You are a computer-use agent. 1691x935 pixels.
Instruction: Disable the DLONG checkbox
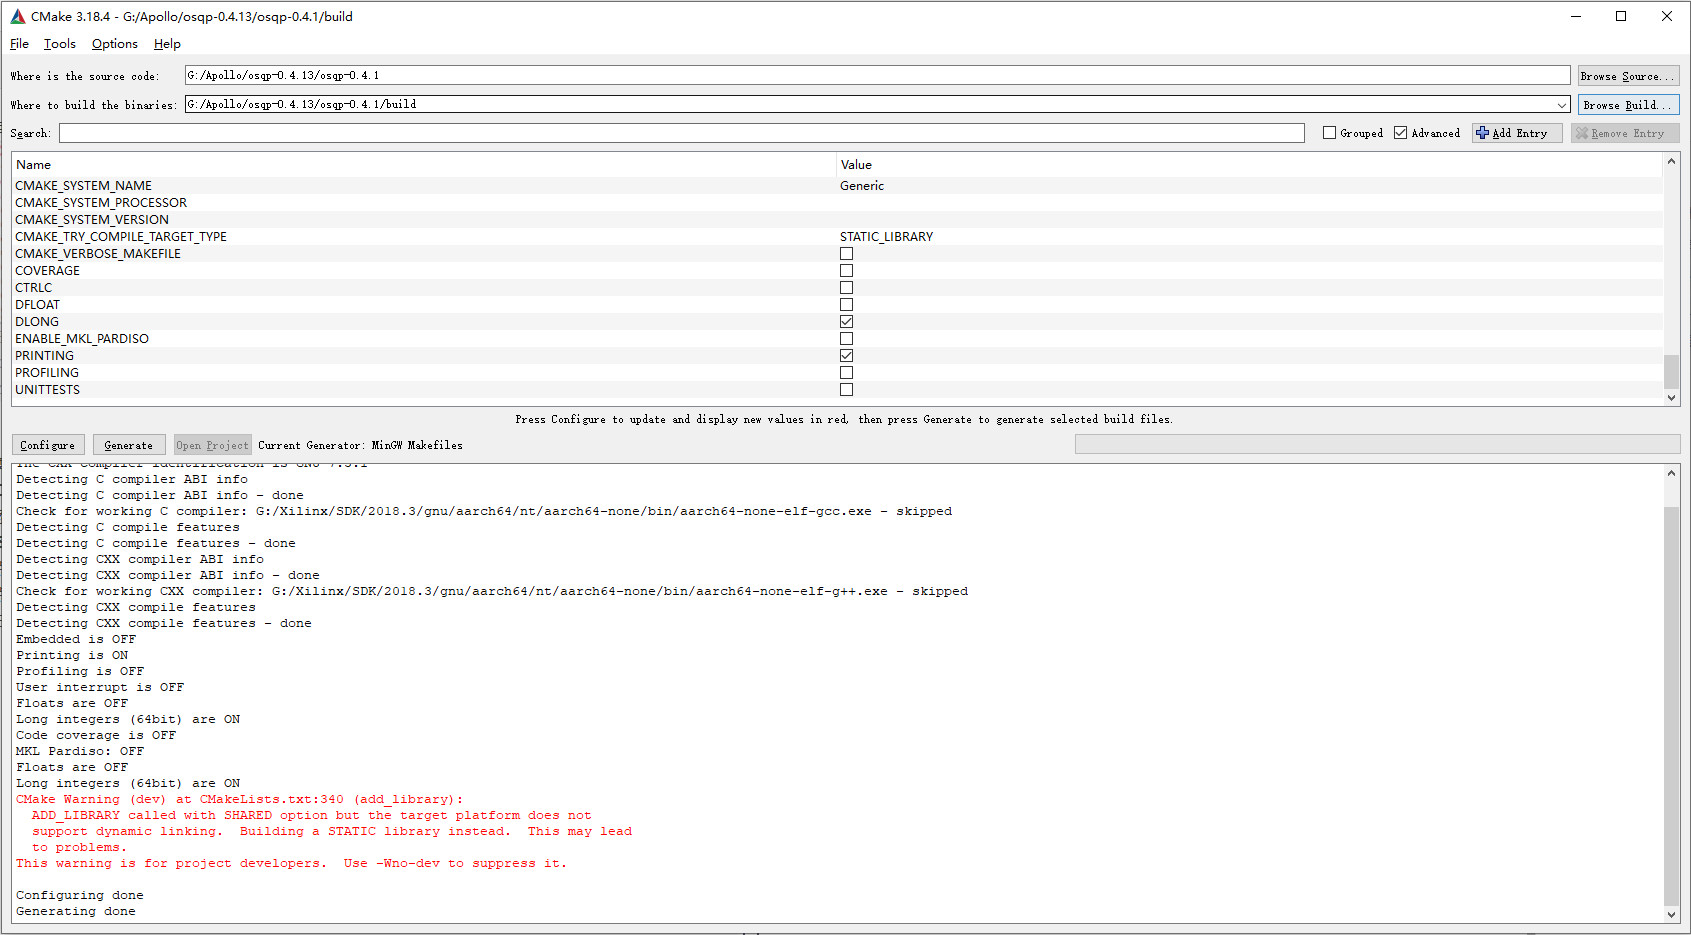click(847, 322)
